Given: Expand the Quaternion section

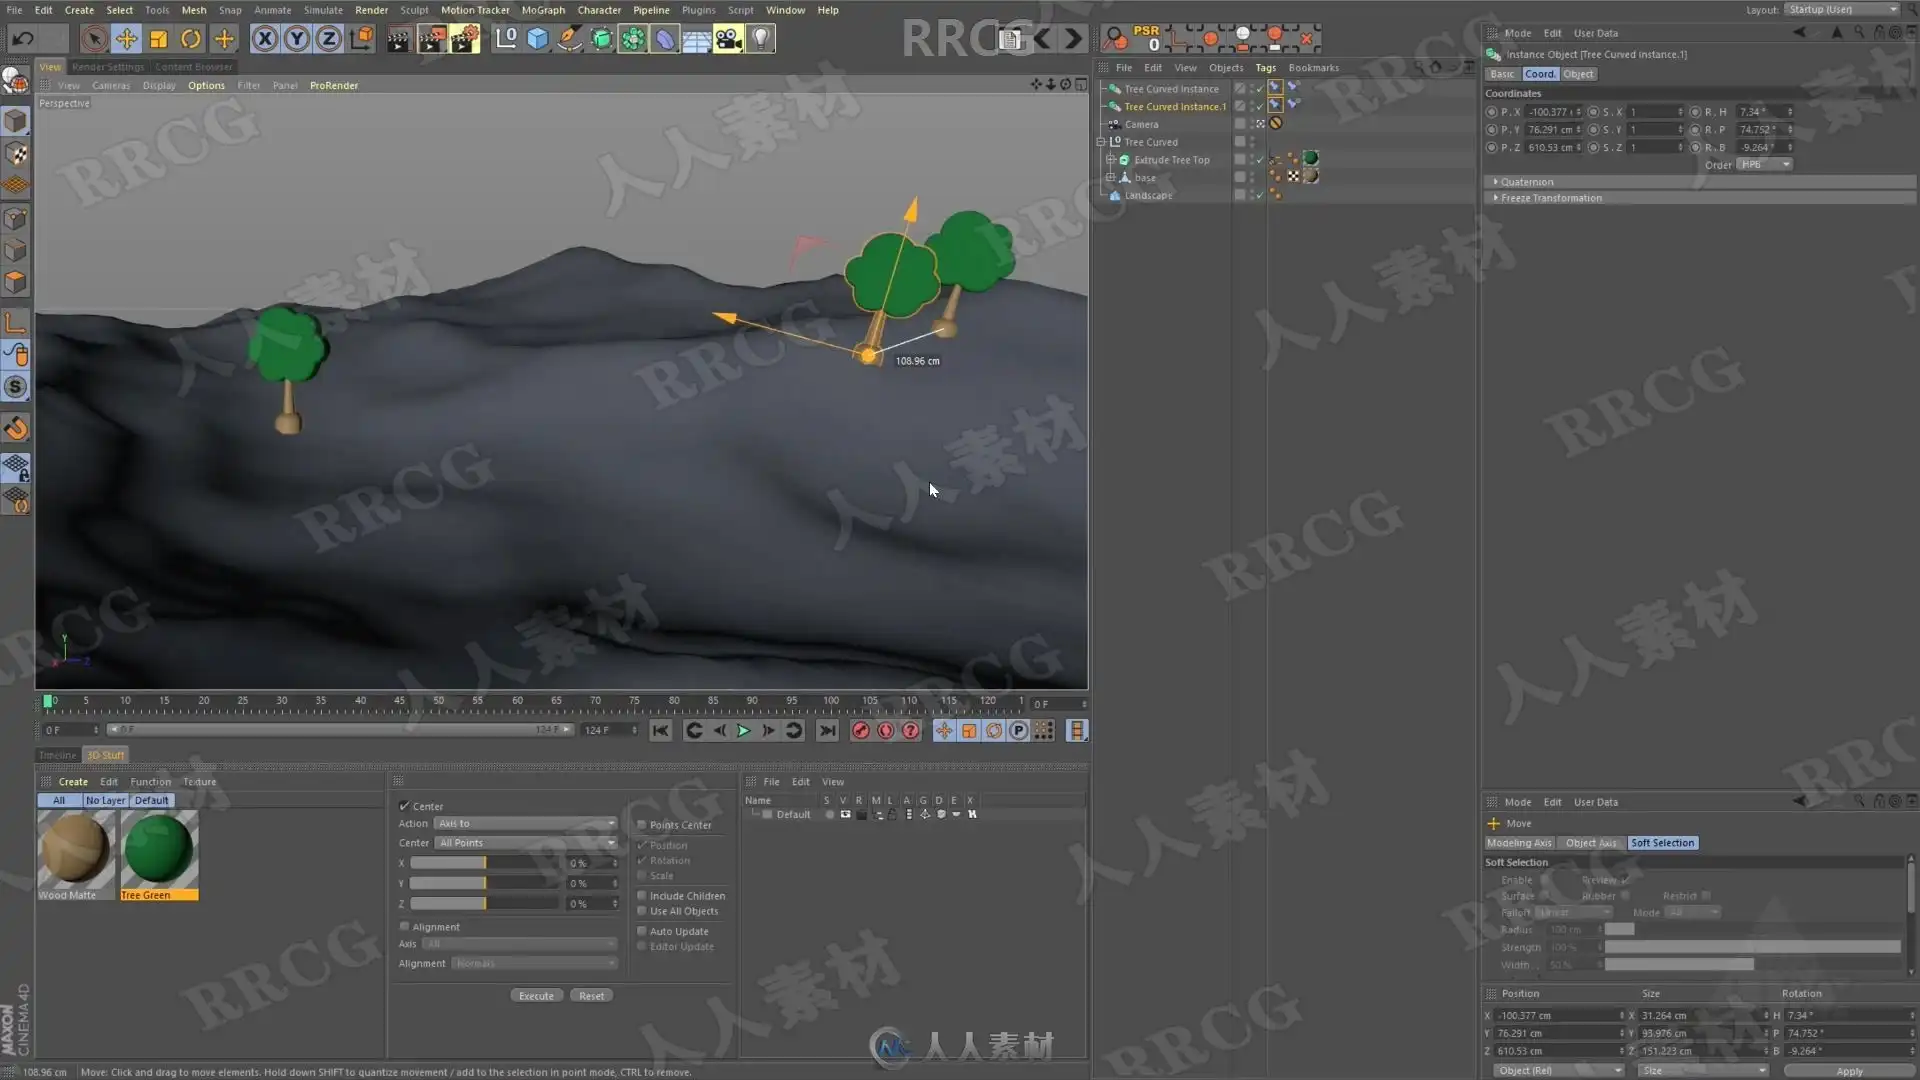Looking at the screenshot, I should [1527, 182].
